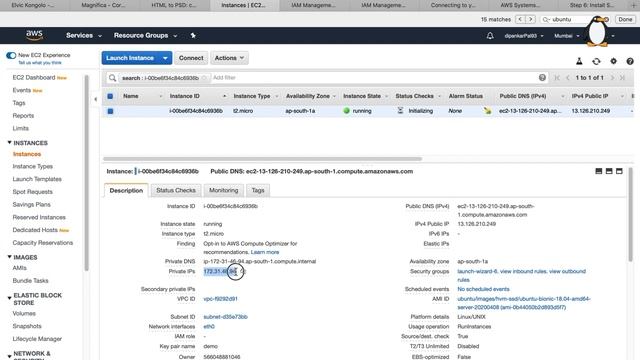Viewport: 640px width, 360px height.
Task: Open the Learn more link
Action: (x=265, y=252)
